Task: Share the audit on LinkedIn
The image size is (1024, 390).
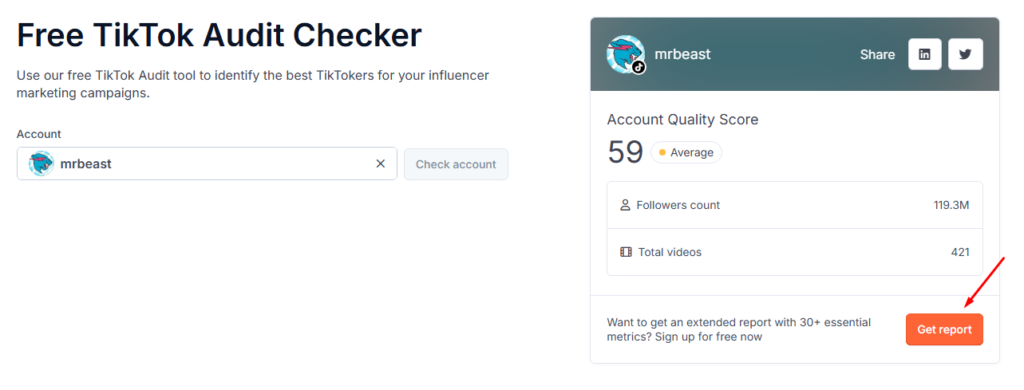Action: (925, 54)
